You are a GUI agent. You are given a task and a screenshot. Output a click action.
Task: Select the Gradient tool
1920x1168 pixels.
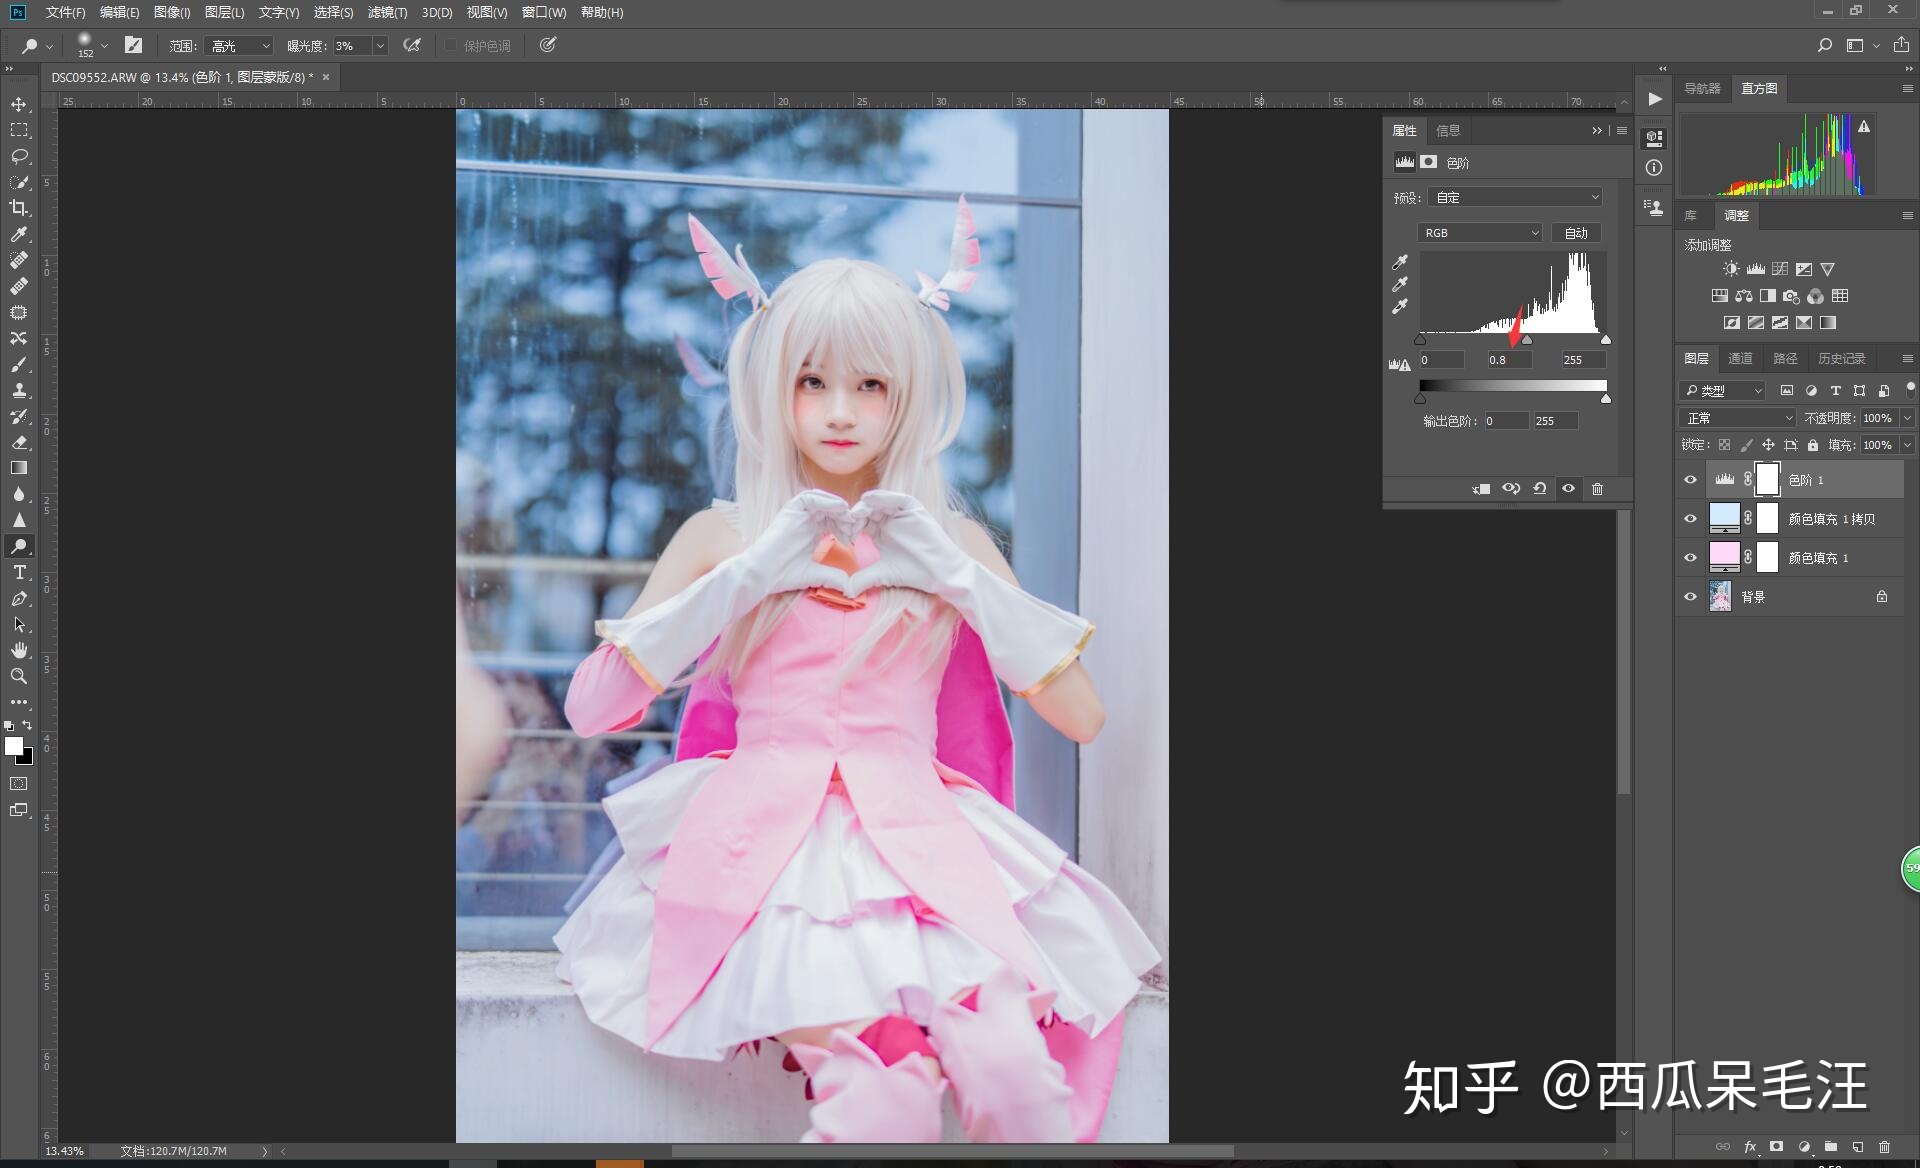[19, 468]
